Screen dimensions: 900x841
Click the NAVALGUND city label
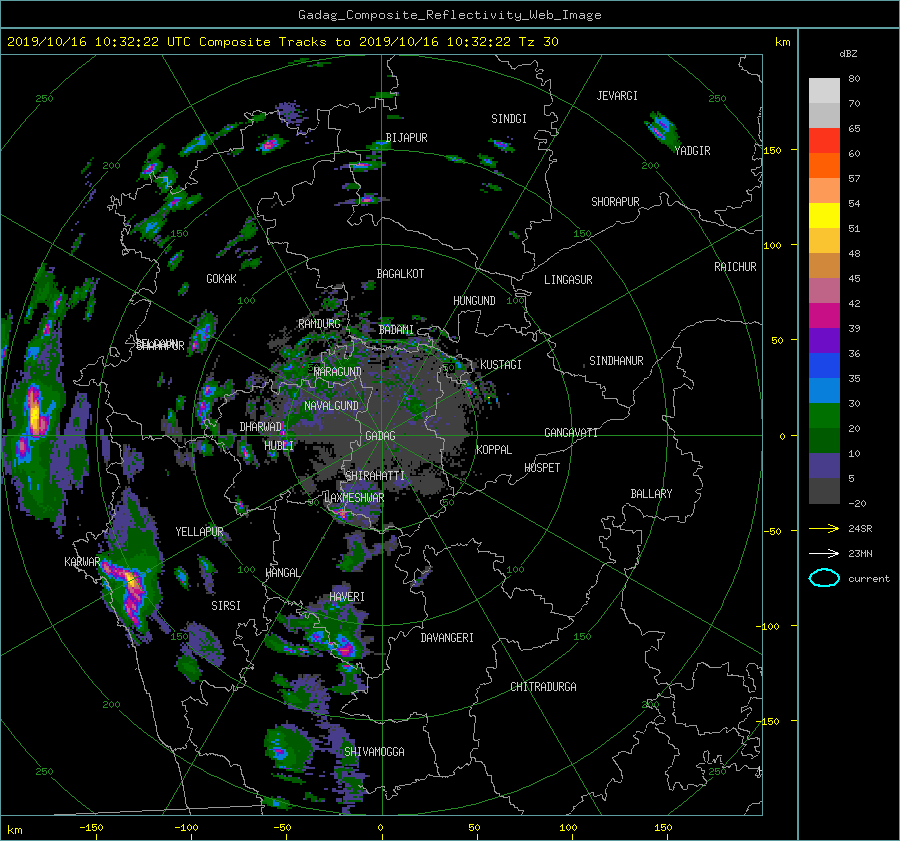[x=331, y=406]
